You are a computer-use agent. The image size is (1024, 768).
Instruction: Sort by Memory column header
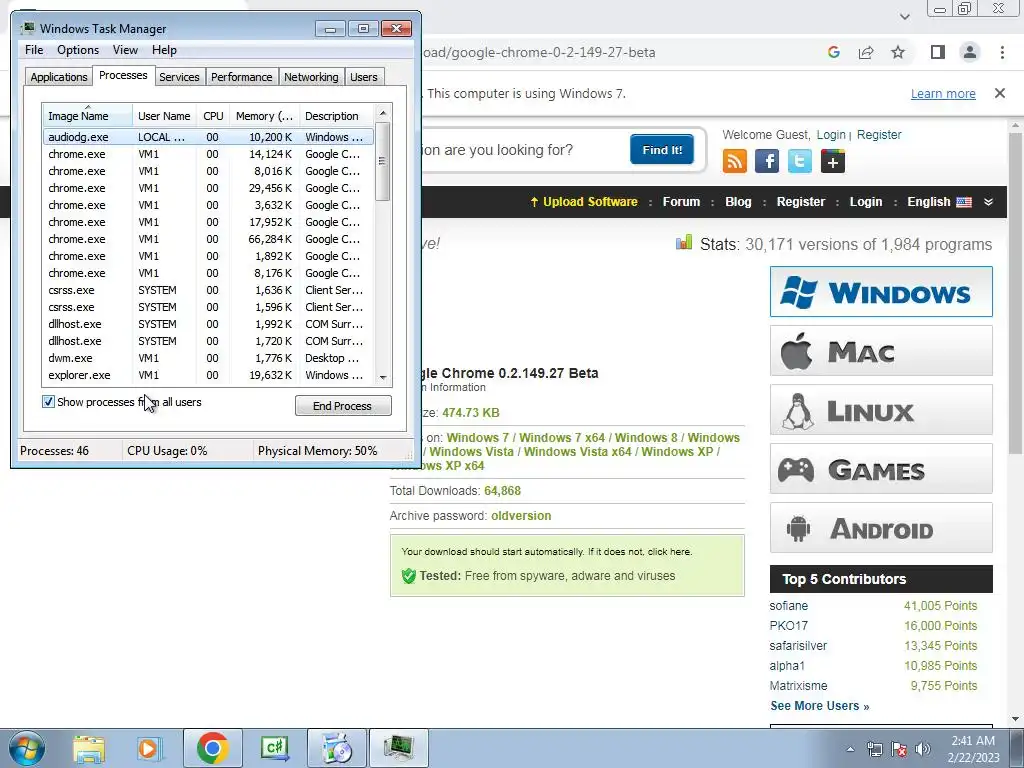(264, 116)
